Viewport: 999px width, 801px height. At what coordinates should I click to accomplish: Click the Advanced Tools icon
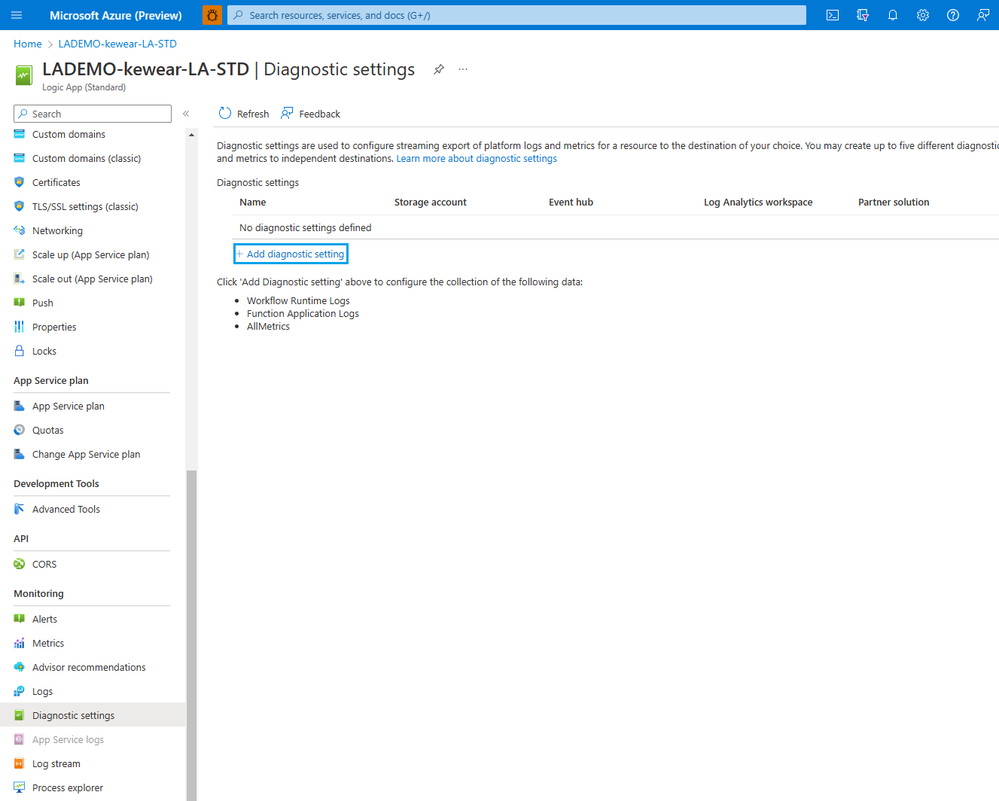point(19,509)
